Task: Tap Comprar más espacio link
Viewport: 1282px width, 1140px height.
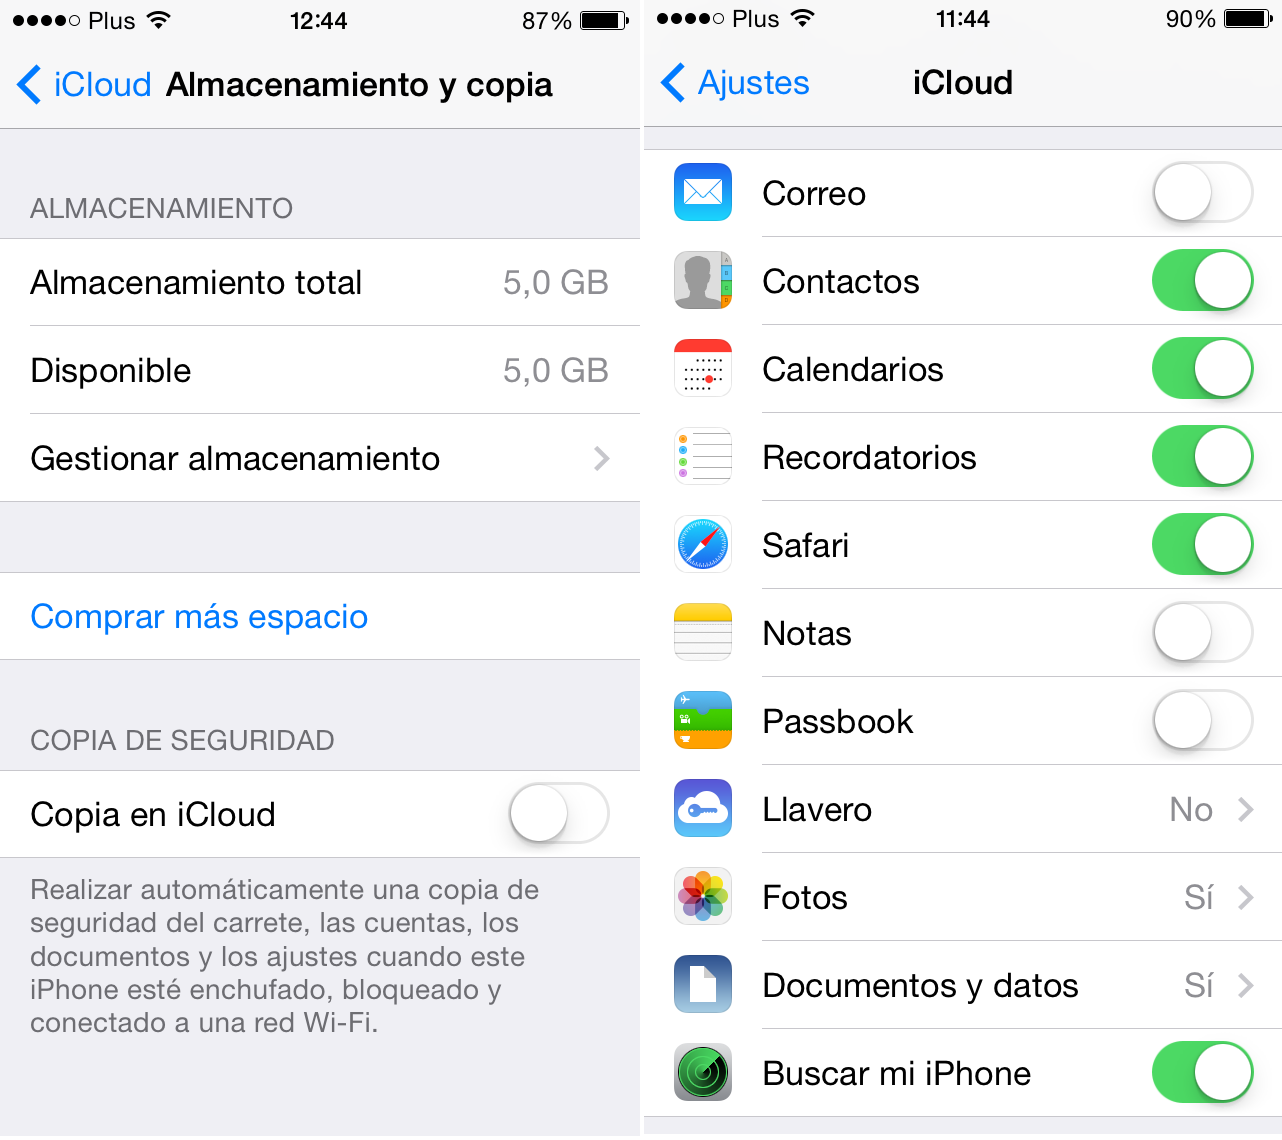Action: 199,617
